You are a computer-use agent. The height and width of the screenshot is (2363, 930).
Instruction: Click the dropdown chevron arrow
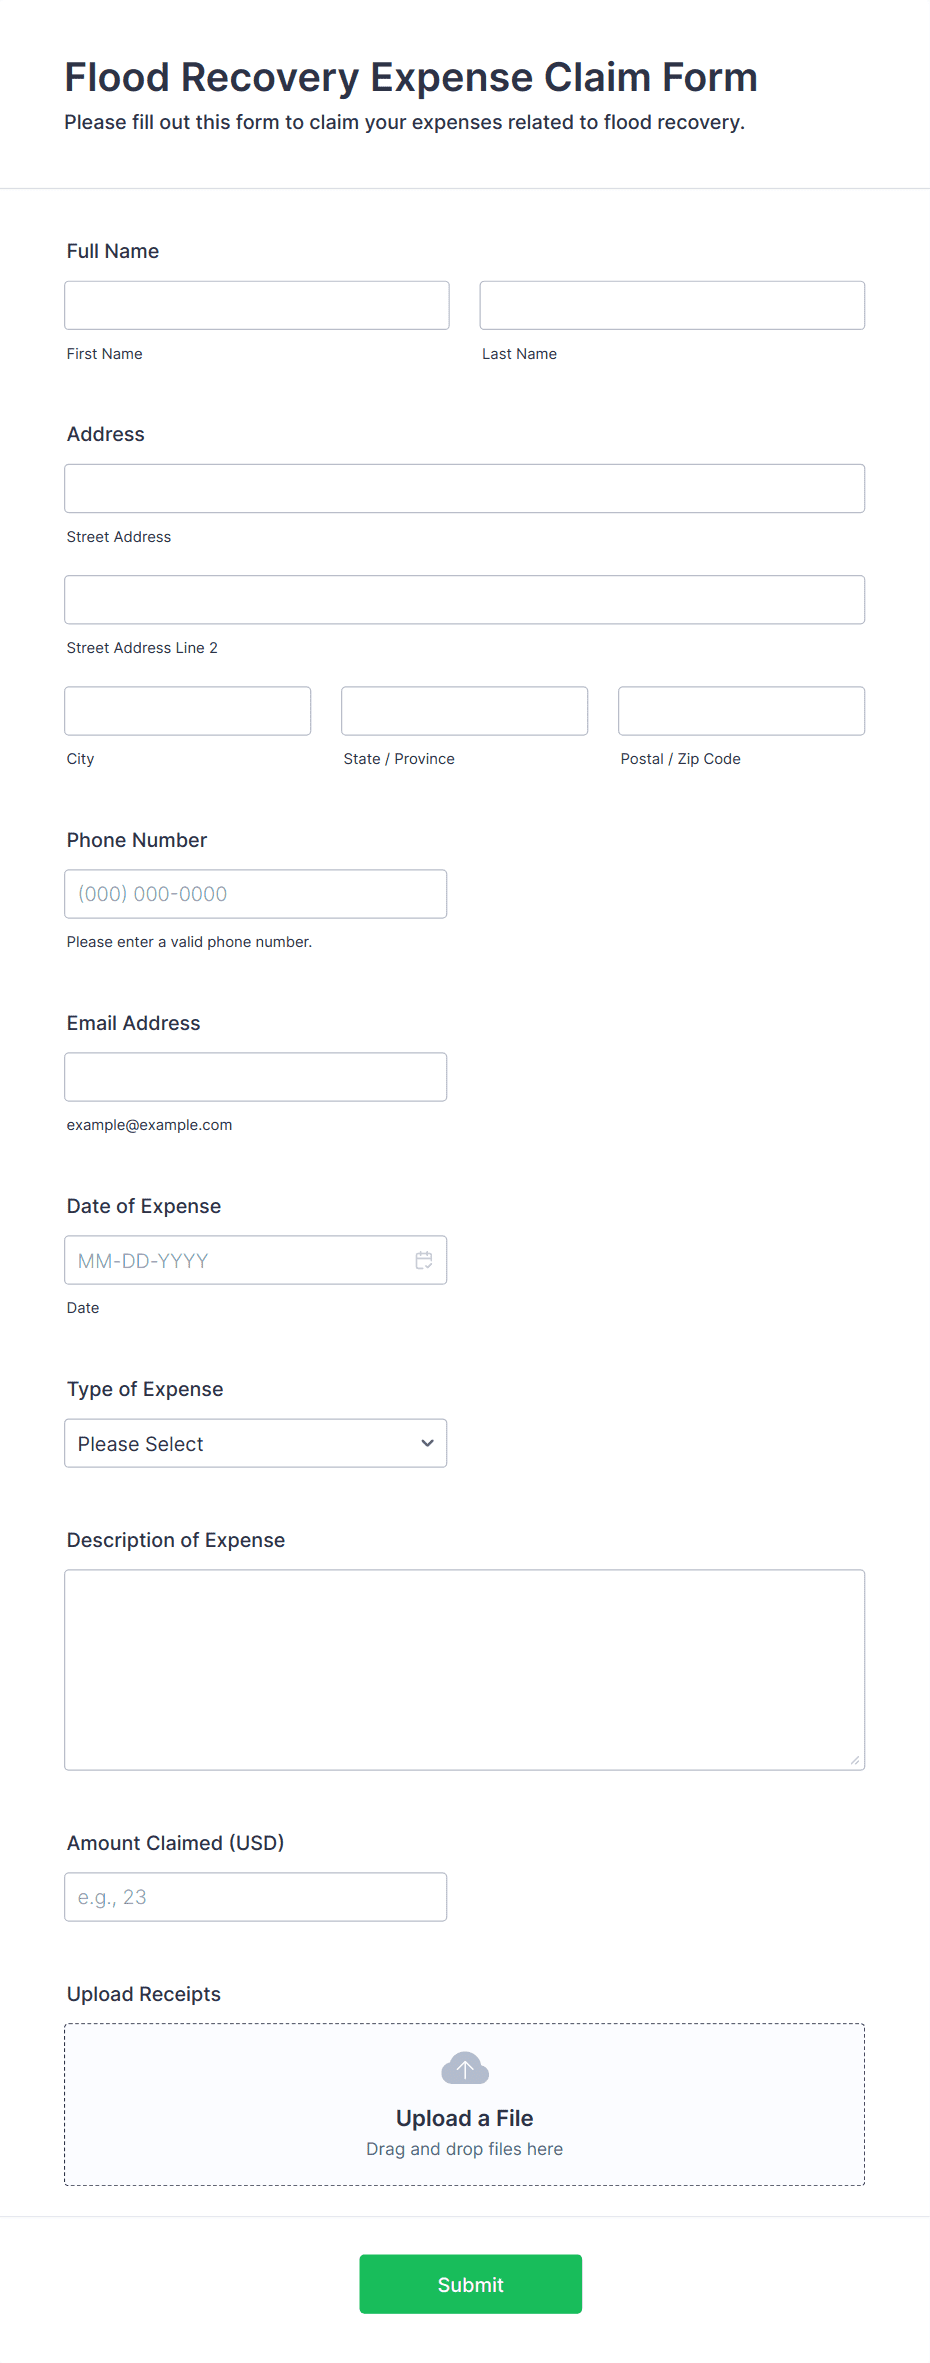[428, 1443]
